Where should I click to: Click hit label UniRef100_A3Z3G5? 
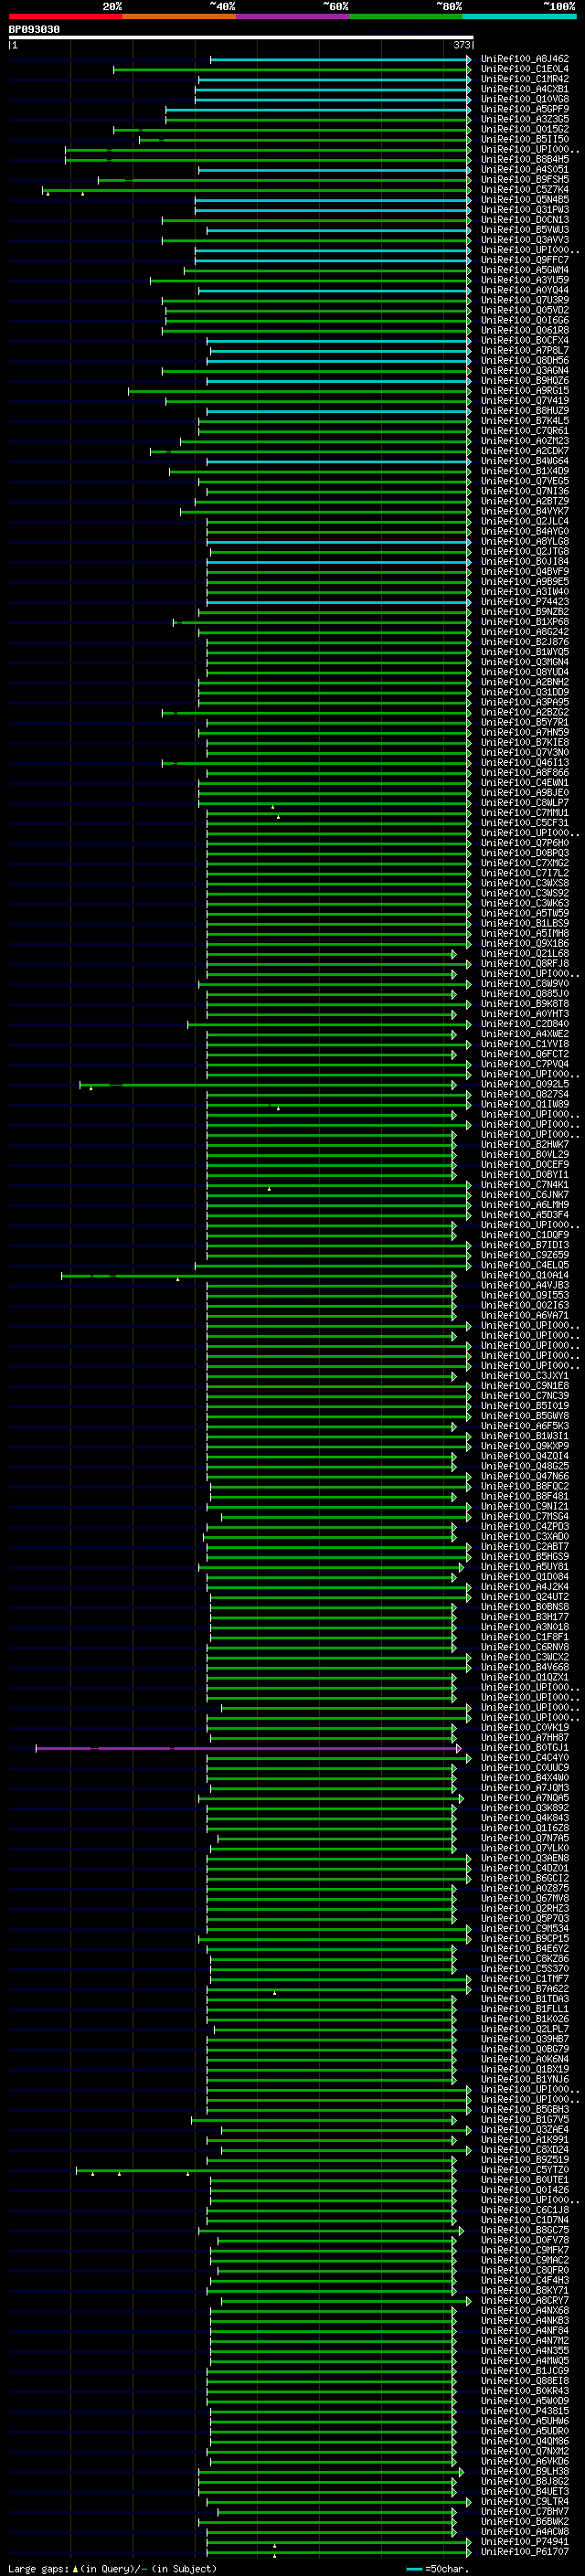pos(525,119)
